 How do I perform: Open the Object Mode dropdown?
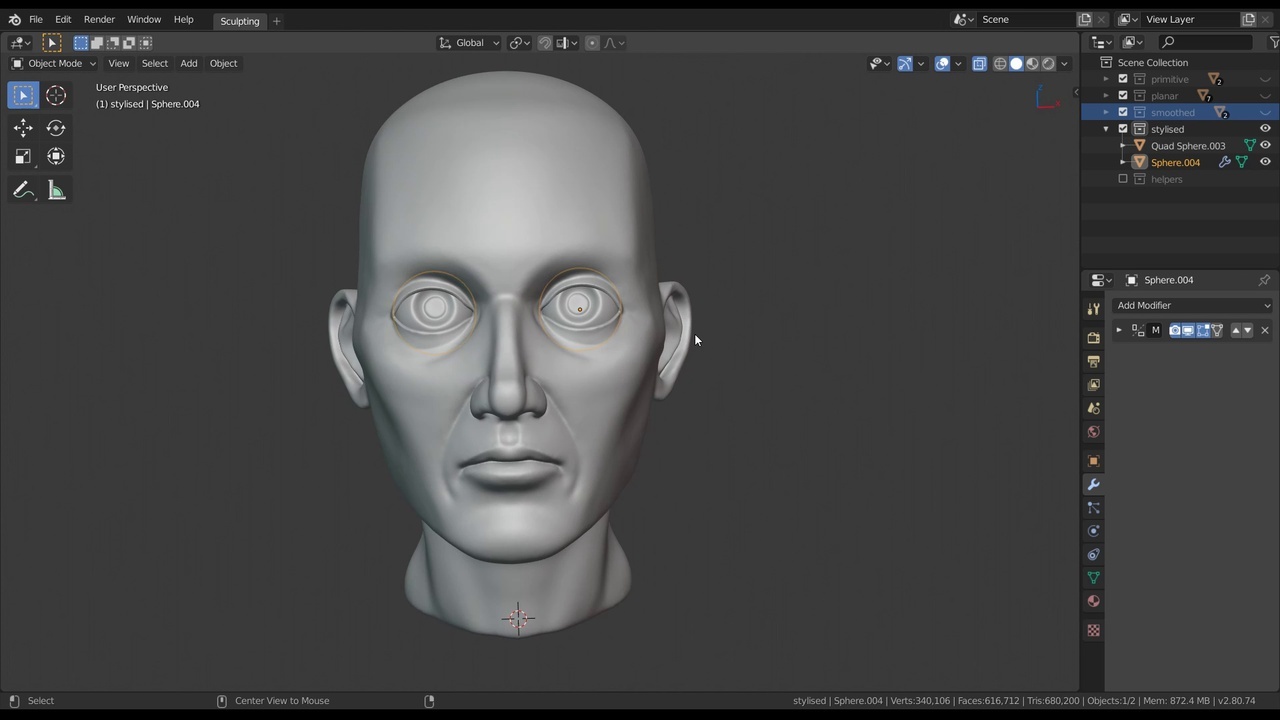[x=55, y=63]
